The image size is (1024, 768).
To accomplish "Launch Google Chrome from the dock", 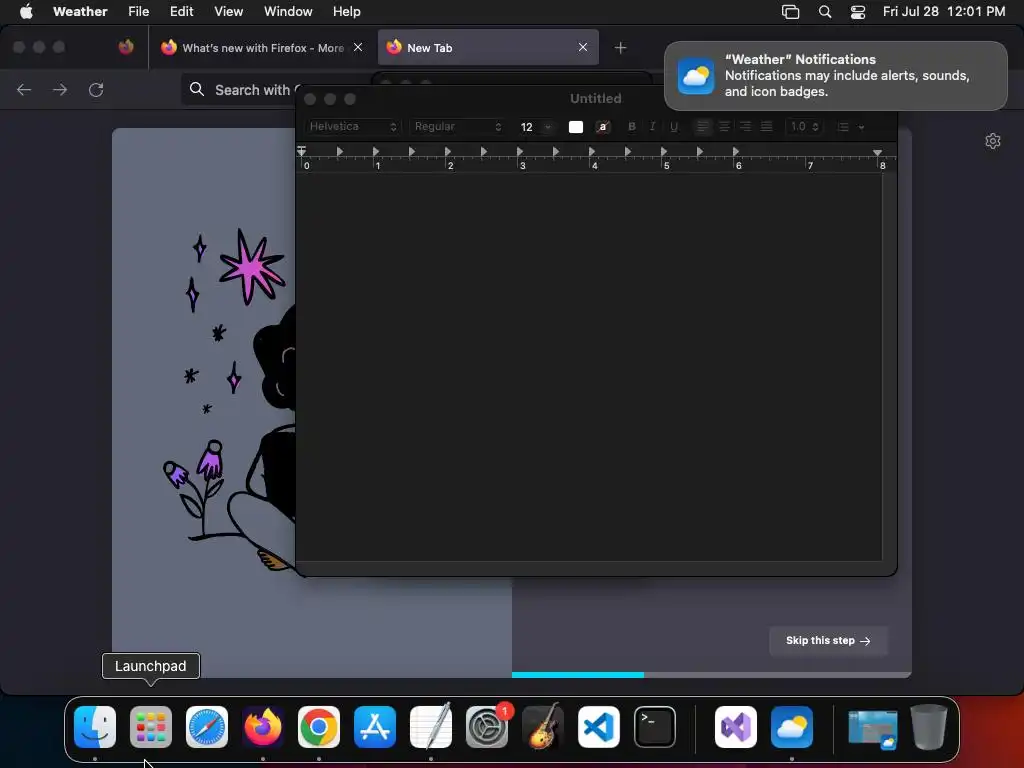I will (x=319, y=727).
